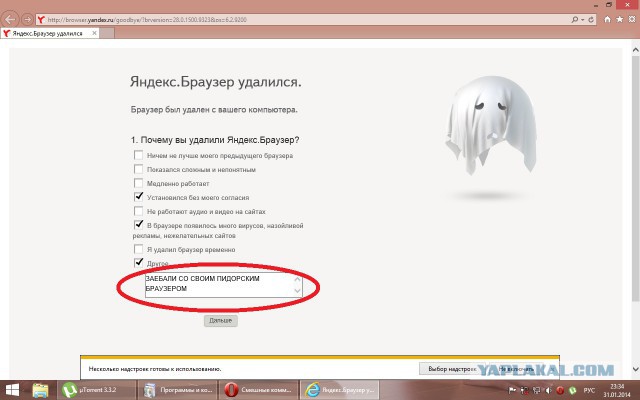
Task: Close the 'Яндекс.Браузер удалился' tab
Action: point(94,33)
